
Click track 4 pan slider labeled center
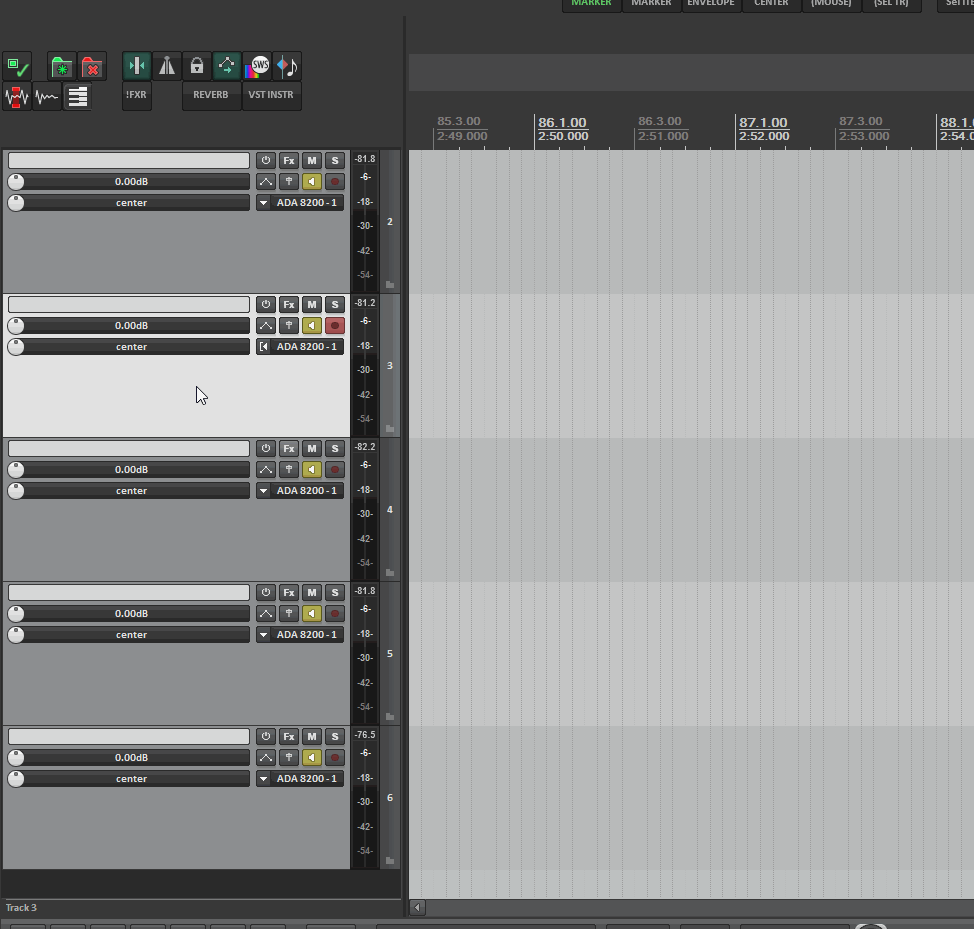click(129, 491)
